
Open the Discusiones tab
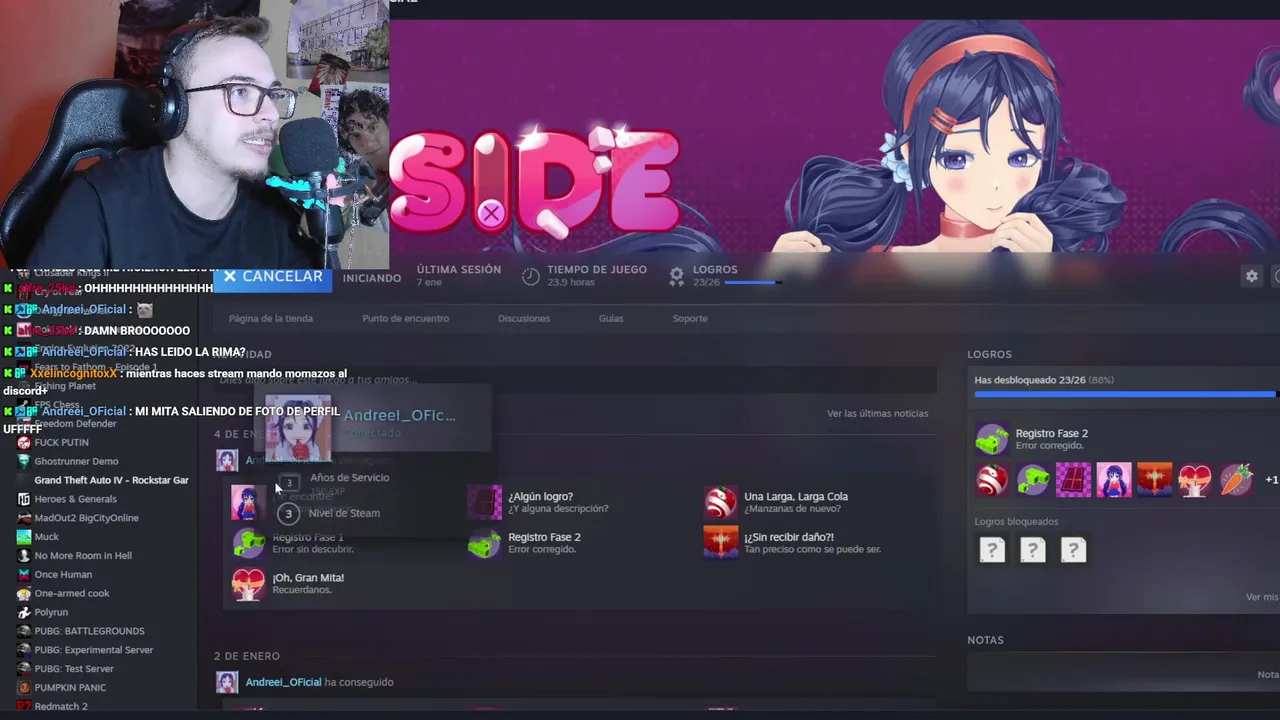pos(524,318)
